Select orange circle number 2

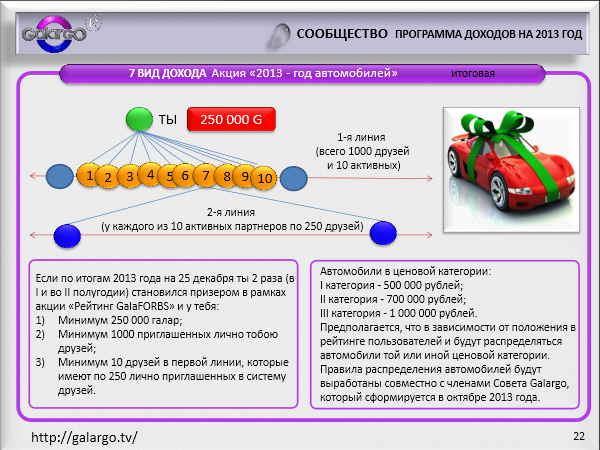(x=108, y=177)
